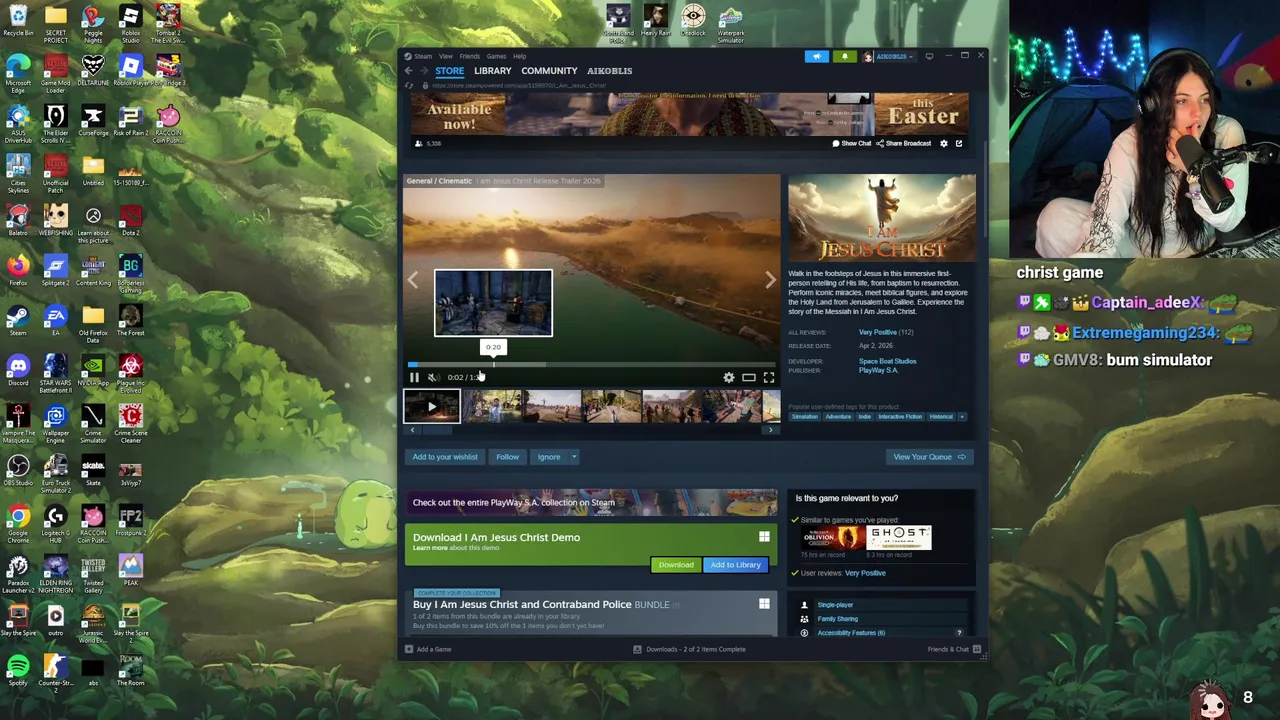
Task: Go to next media with right arrow
Action: [770, 281]
